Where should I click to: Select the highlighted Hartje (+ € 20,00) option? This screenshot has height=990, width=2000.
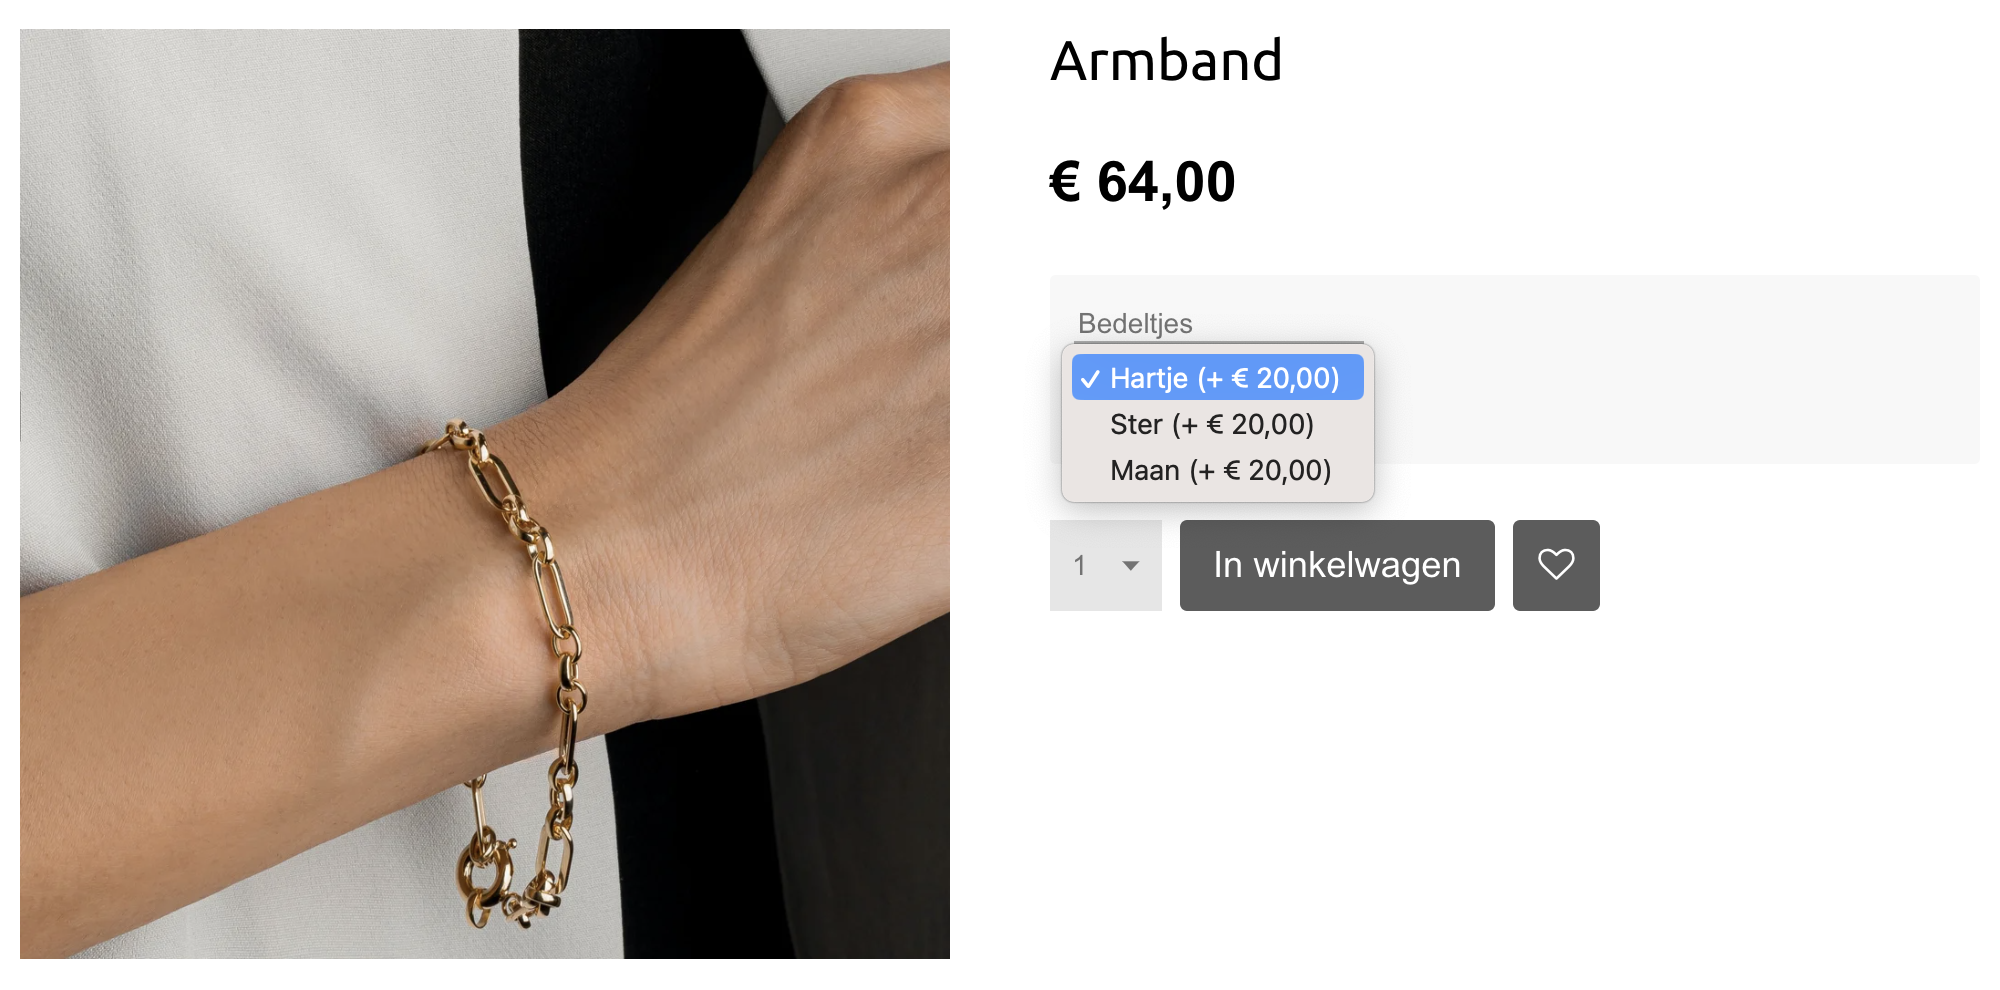pyautogui.click(x=1218, y=378)
